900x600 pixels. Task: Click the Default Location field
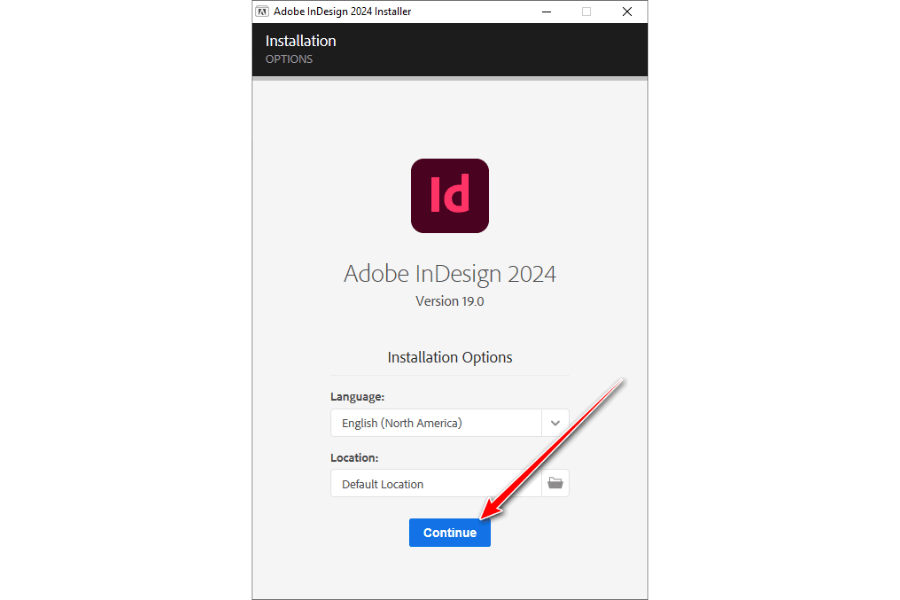tap(435, 484)
